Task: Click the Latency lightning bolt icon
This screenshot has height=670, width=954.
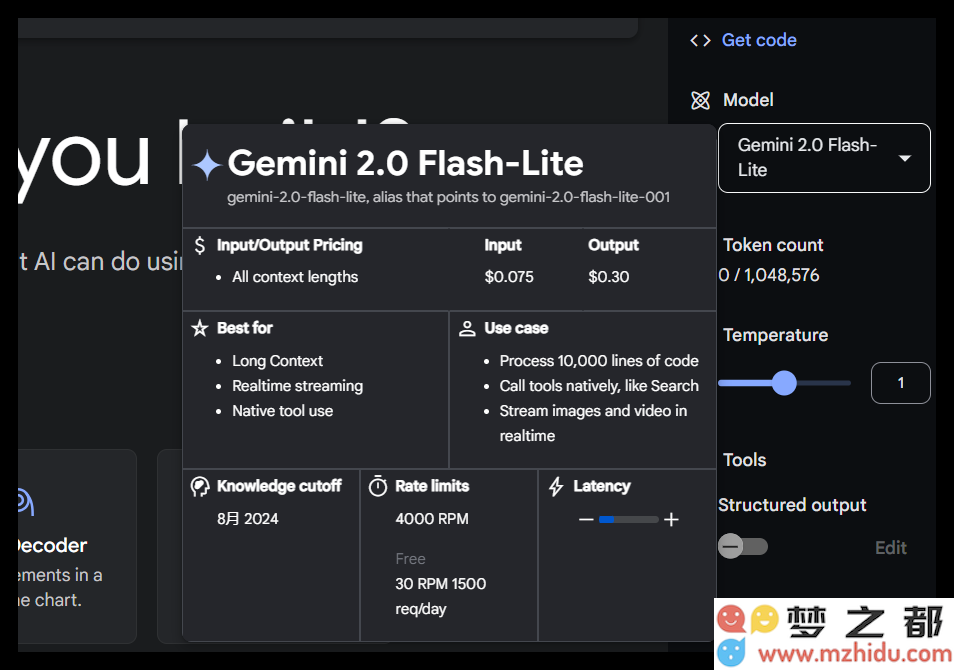Action: point(556,486)
